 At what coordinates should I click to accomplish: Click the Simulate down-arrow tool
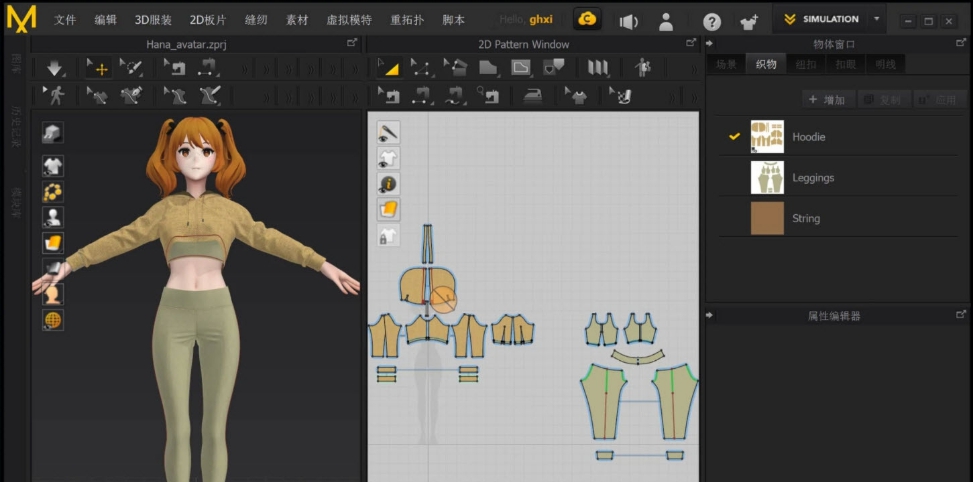[x=54, y=68]
